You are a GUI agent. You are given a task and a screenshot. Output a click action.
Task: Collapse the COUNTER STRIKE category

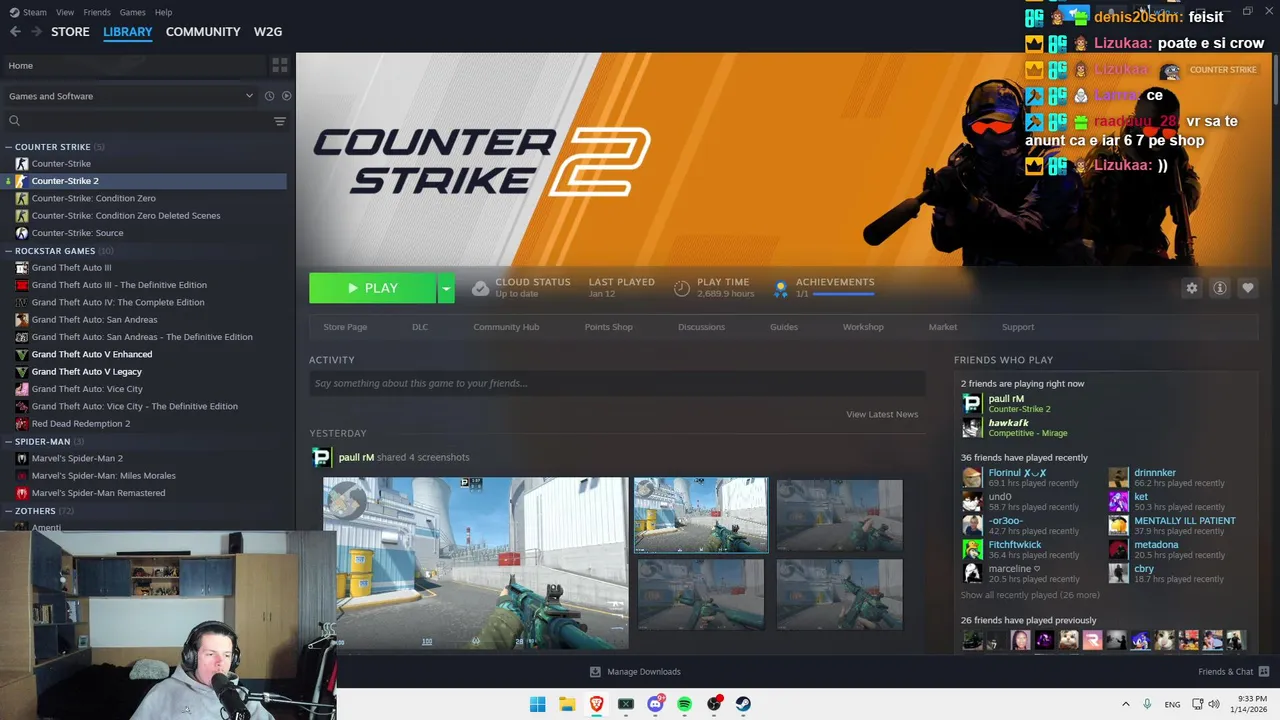(9, 147)
